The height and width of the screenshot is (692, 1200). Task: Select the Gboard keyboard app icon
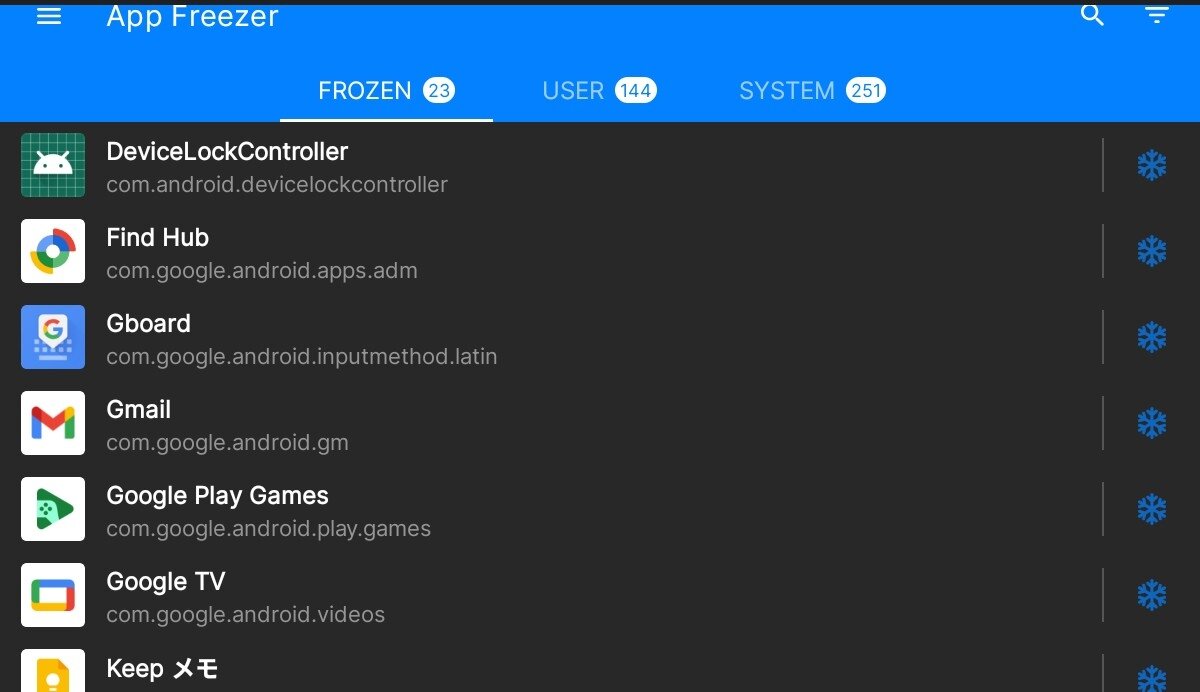tap(53, 337)
